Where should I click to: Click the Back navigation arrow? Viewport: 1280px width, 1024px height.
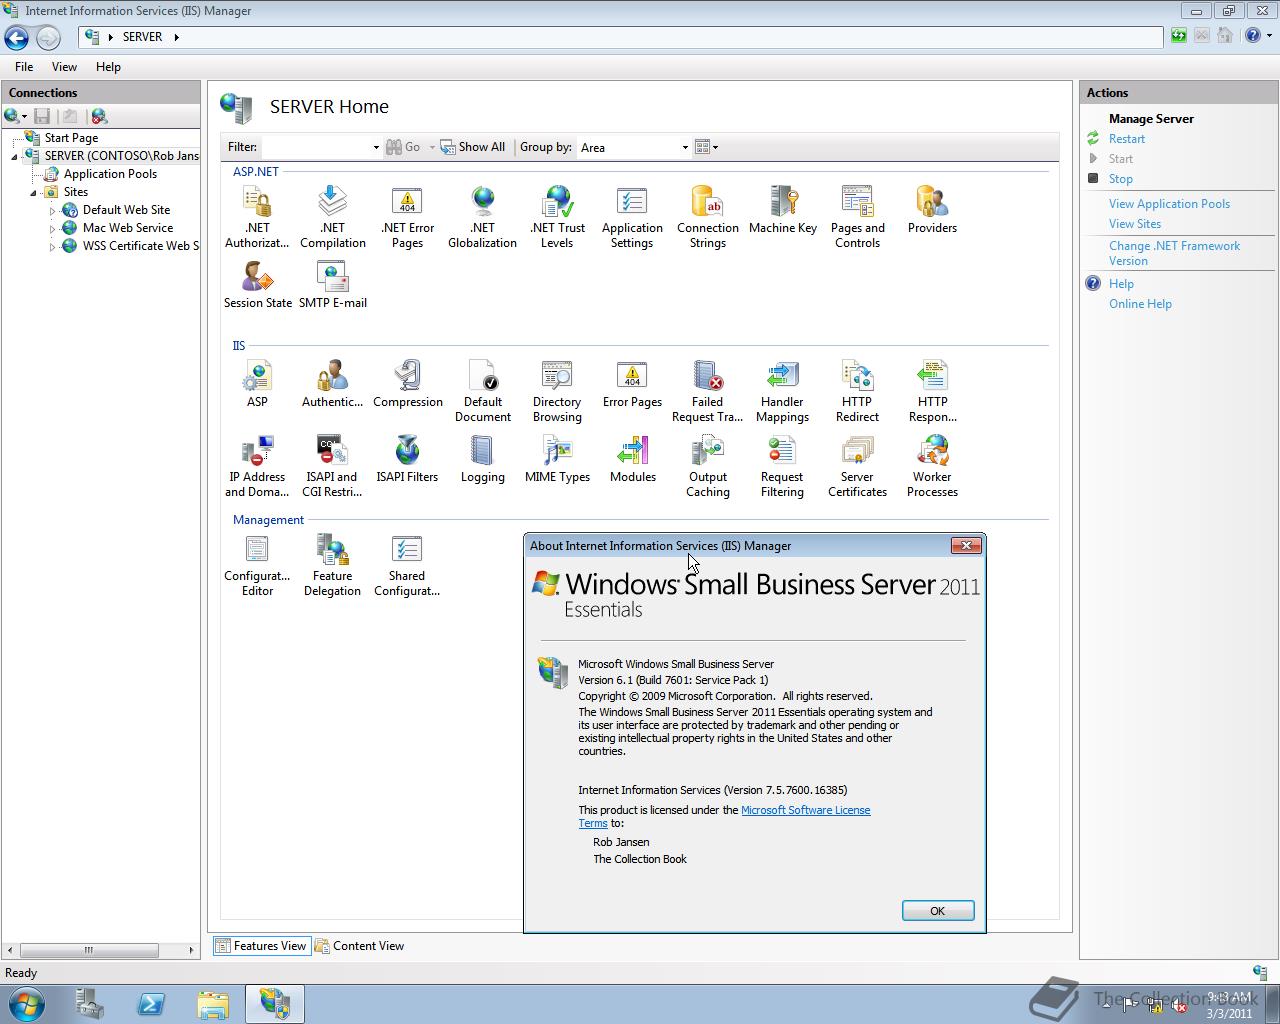tap(17, 37)
